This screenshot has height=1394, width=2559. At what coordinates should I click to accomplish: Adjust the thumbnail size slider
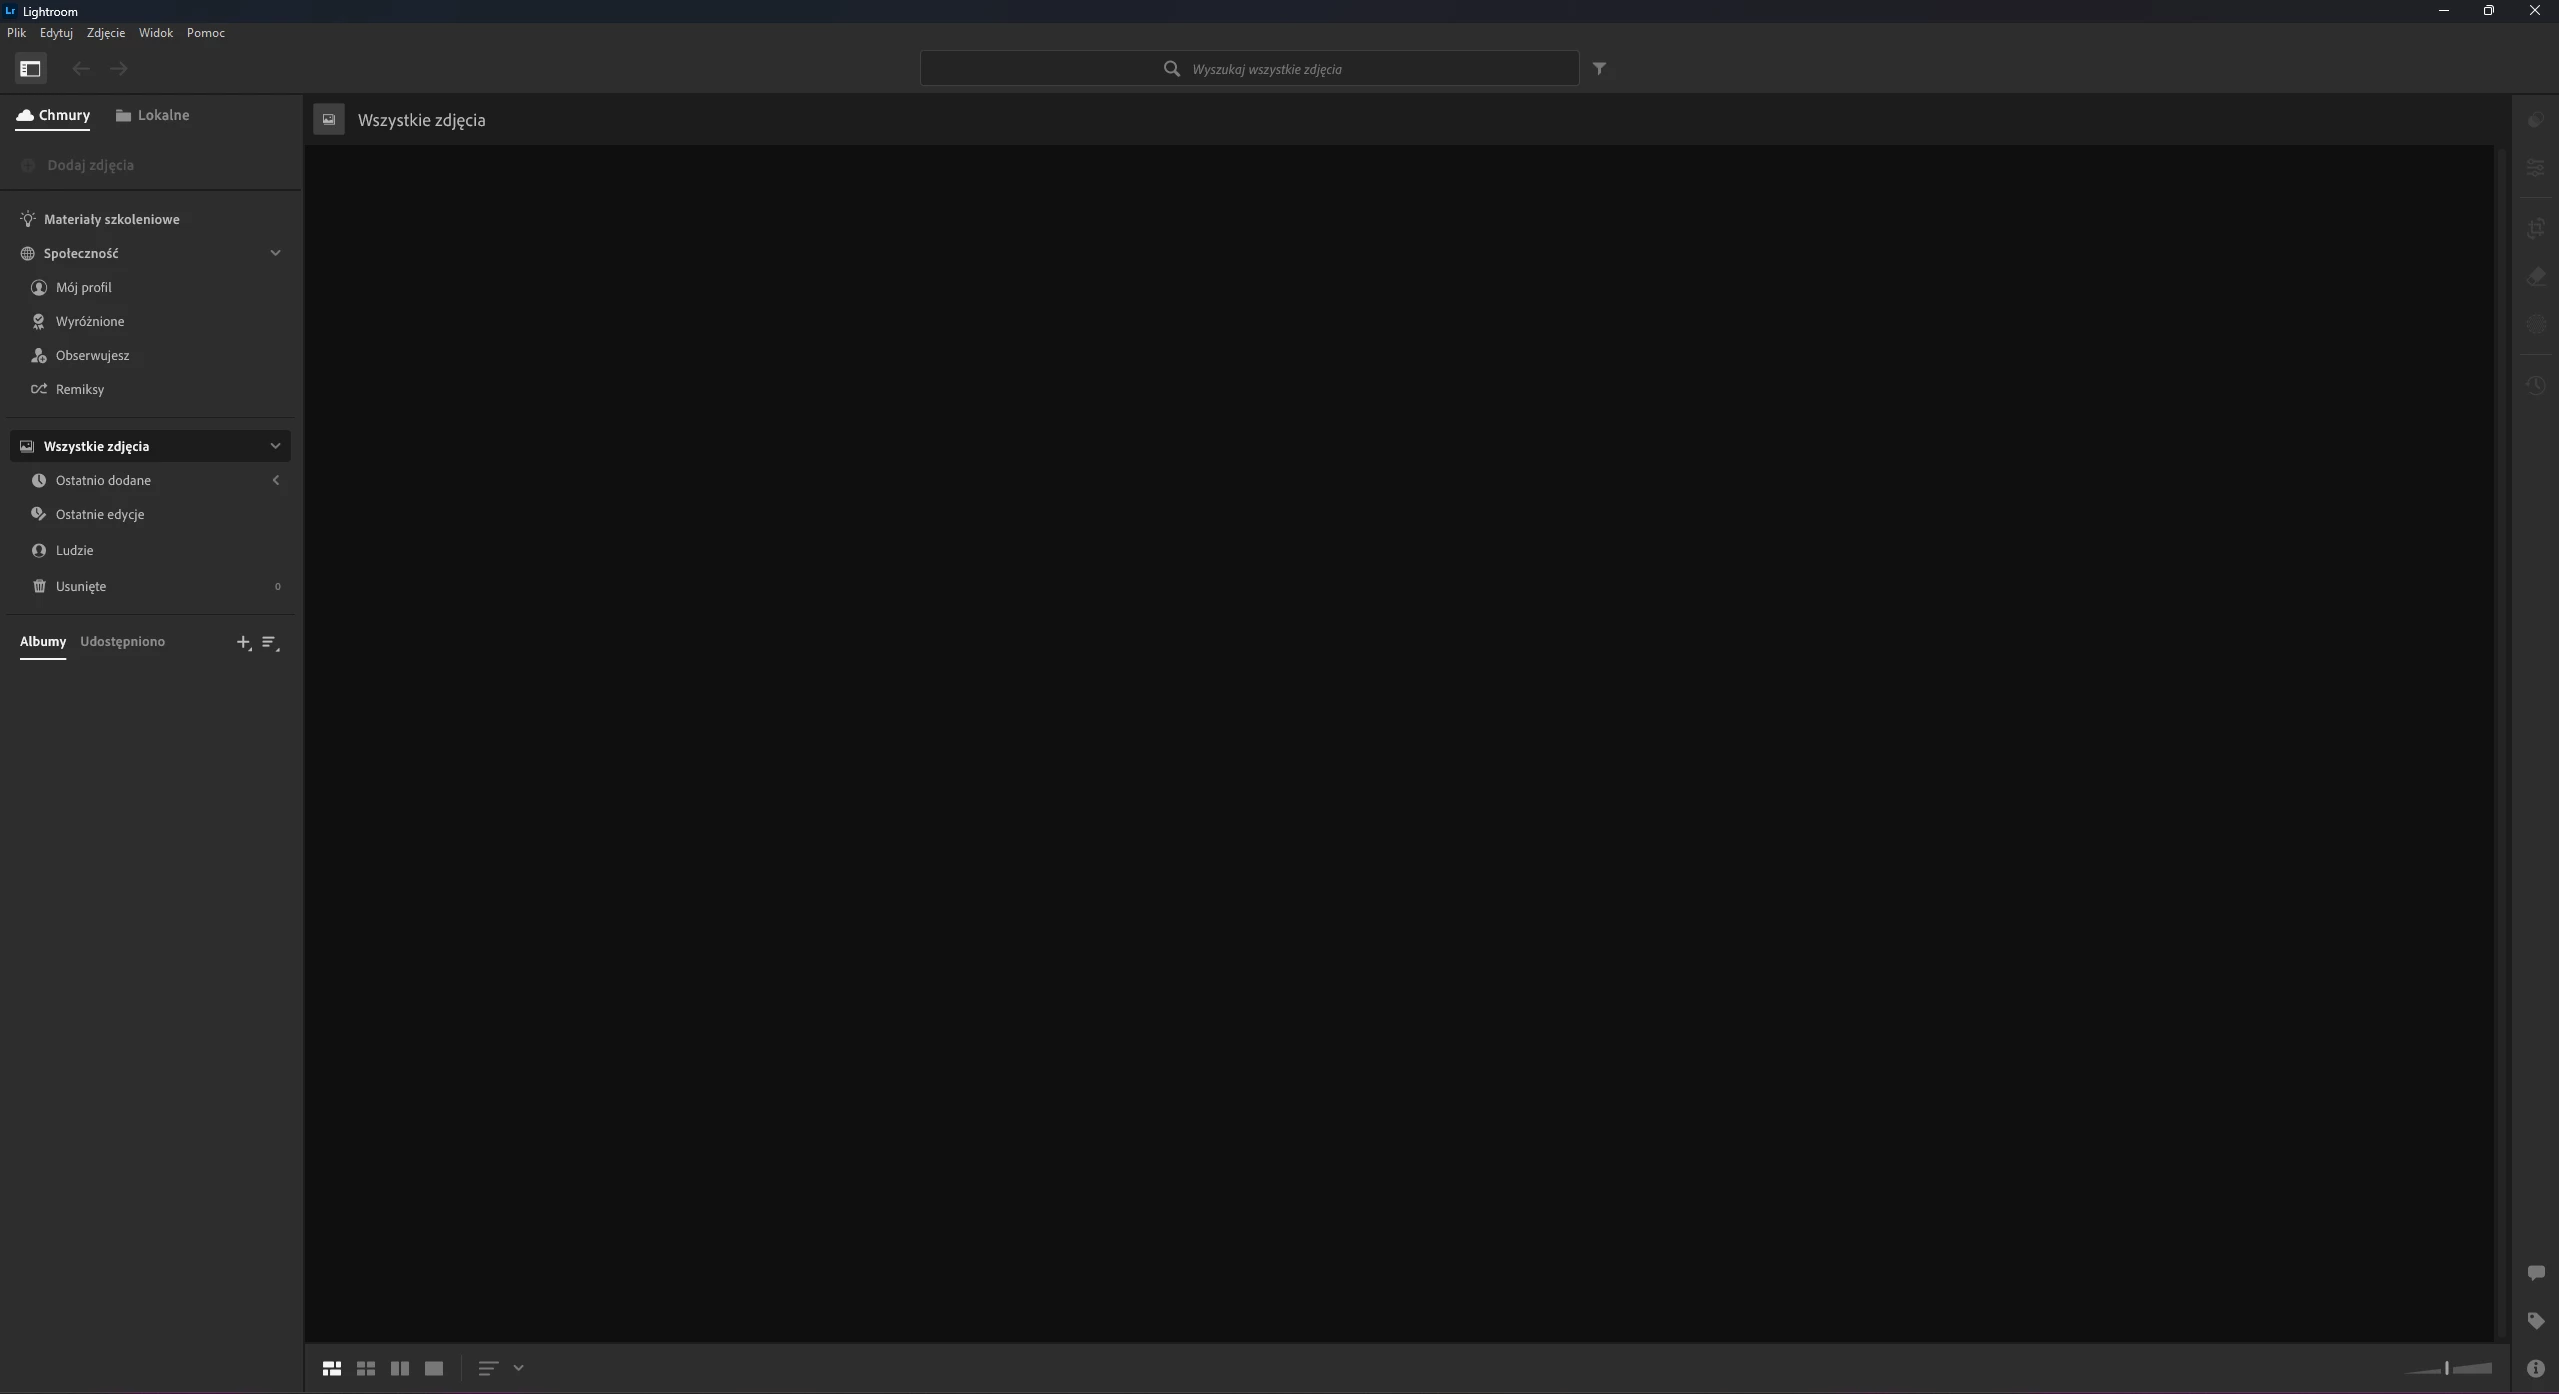(2447, 1368)
